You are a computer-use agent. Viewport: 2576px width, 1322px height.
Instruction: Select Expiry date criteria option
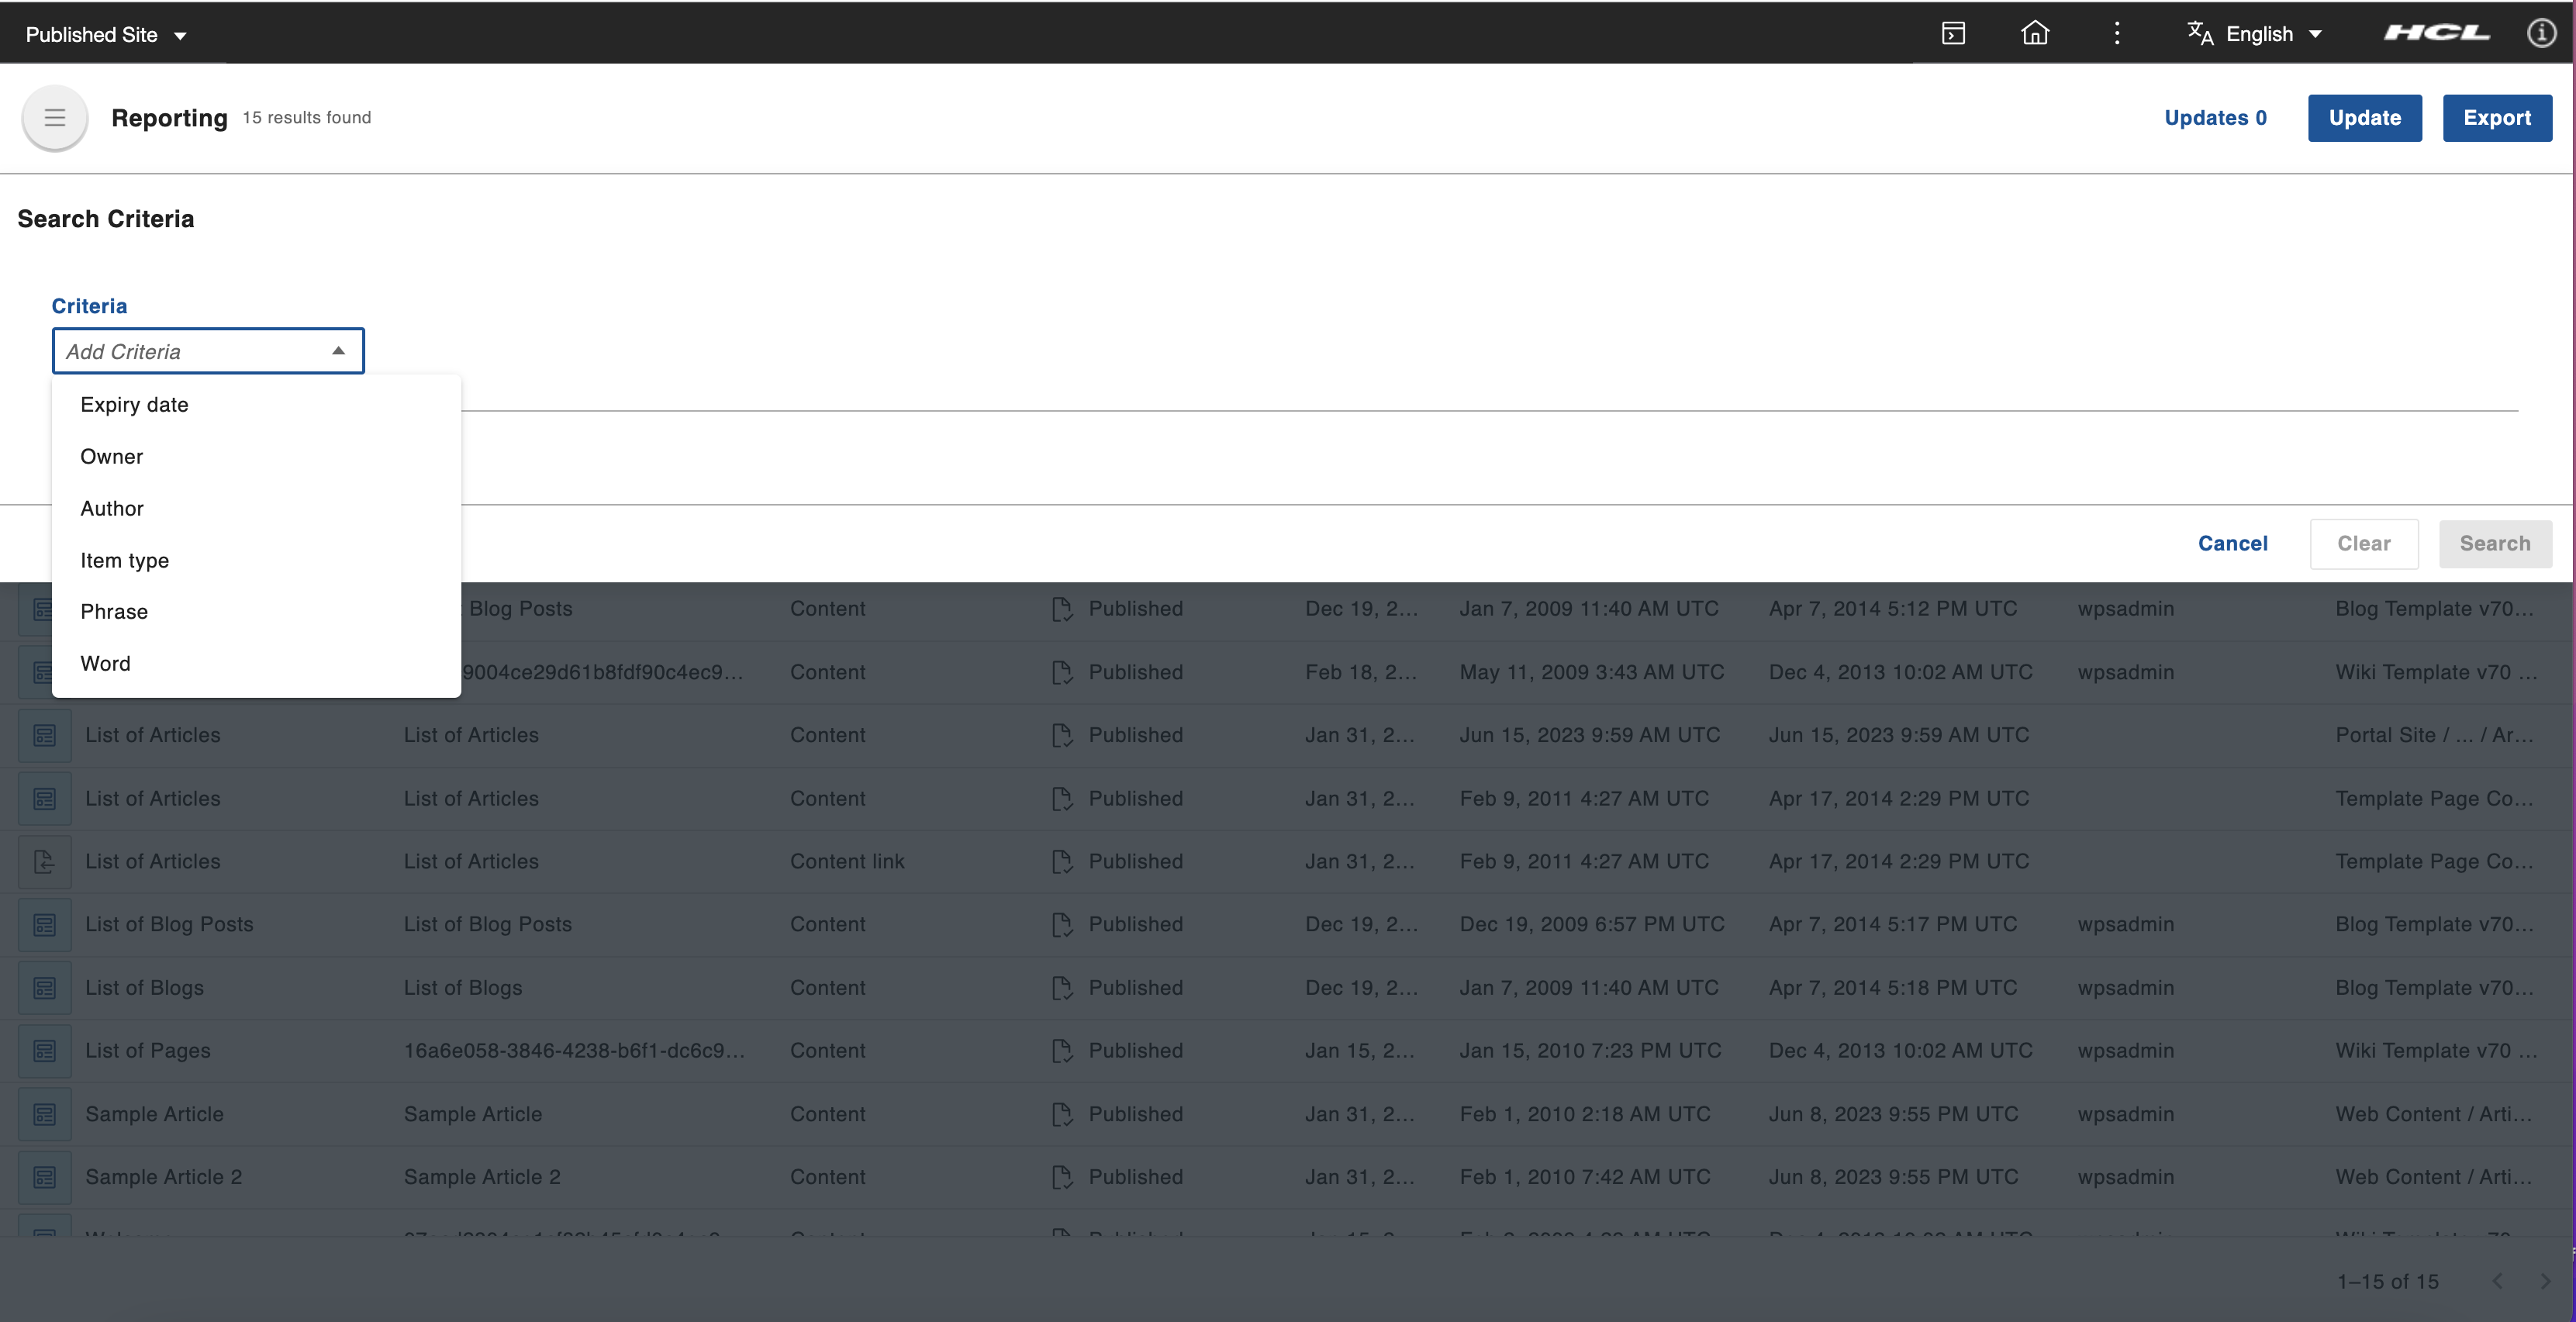pyautogui.click(x=134, y=405)
